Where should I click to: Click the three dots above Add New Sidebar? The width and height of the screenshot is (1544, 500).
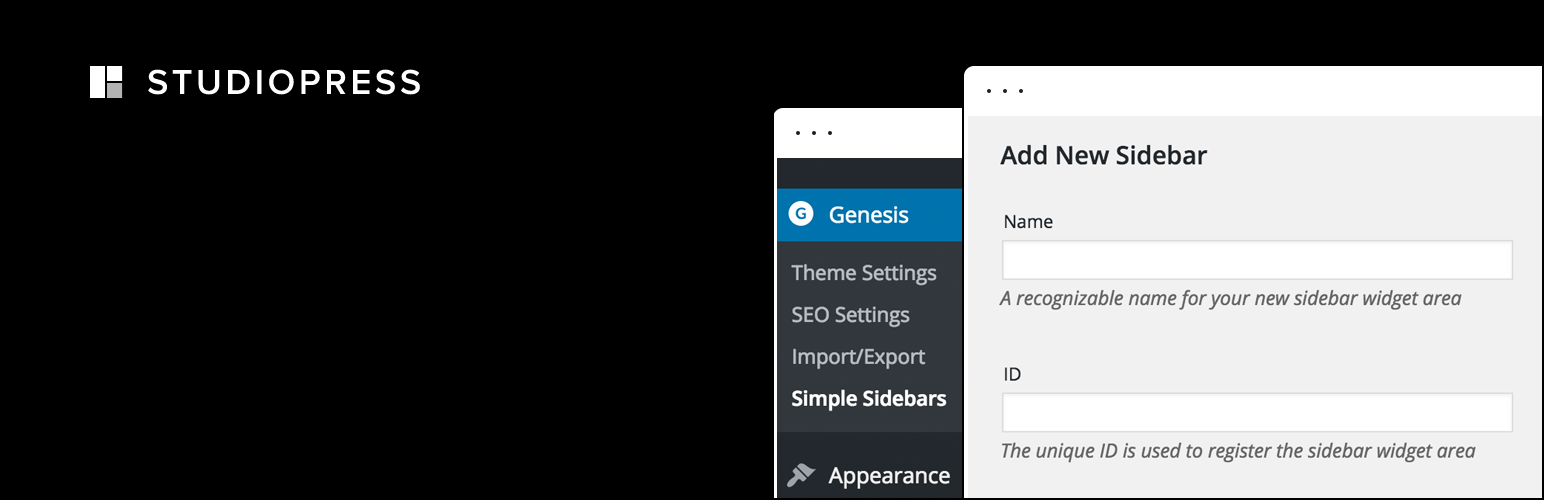pyautogui.click(x=1005, y=91)
